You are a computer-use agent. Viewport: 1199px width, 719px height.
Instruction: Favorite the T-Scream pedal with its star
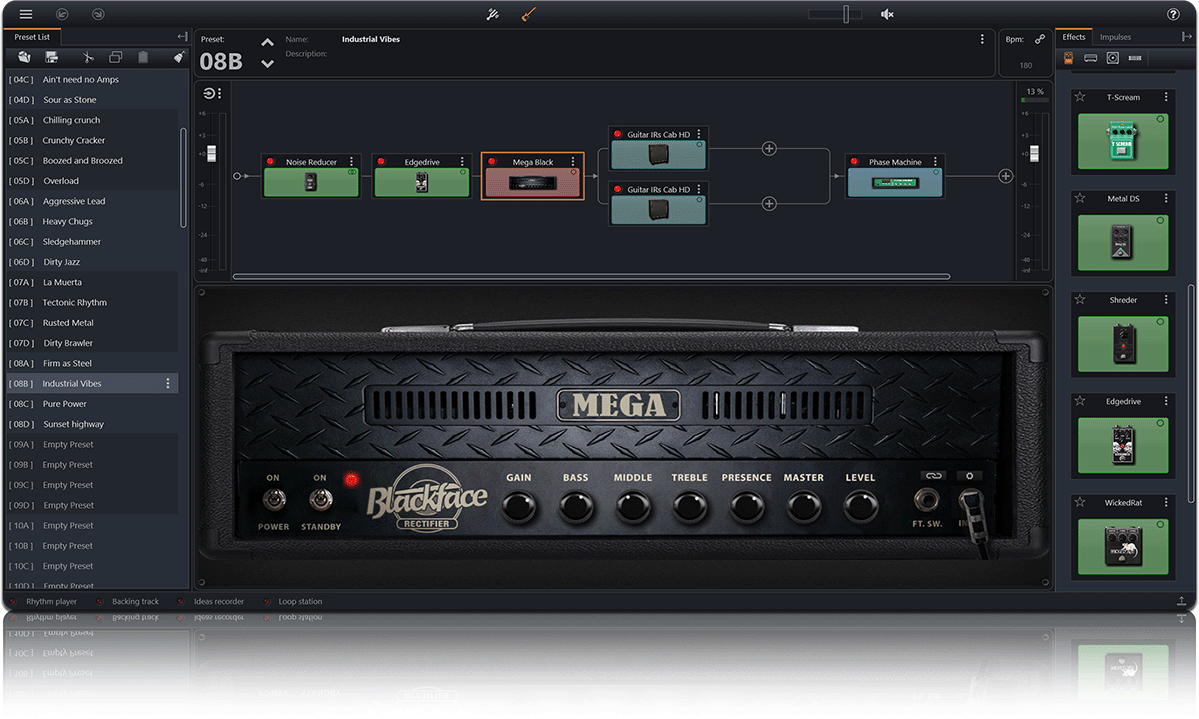(1079, 97)
